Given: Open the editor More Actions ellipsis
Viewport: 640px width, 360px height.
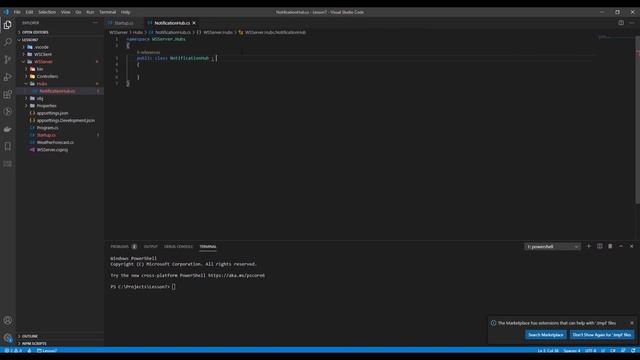Looking at the screenshot, I should point(632,23).
